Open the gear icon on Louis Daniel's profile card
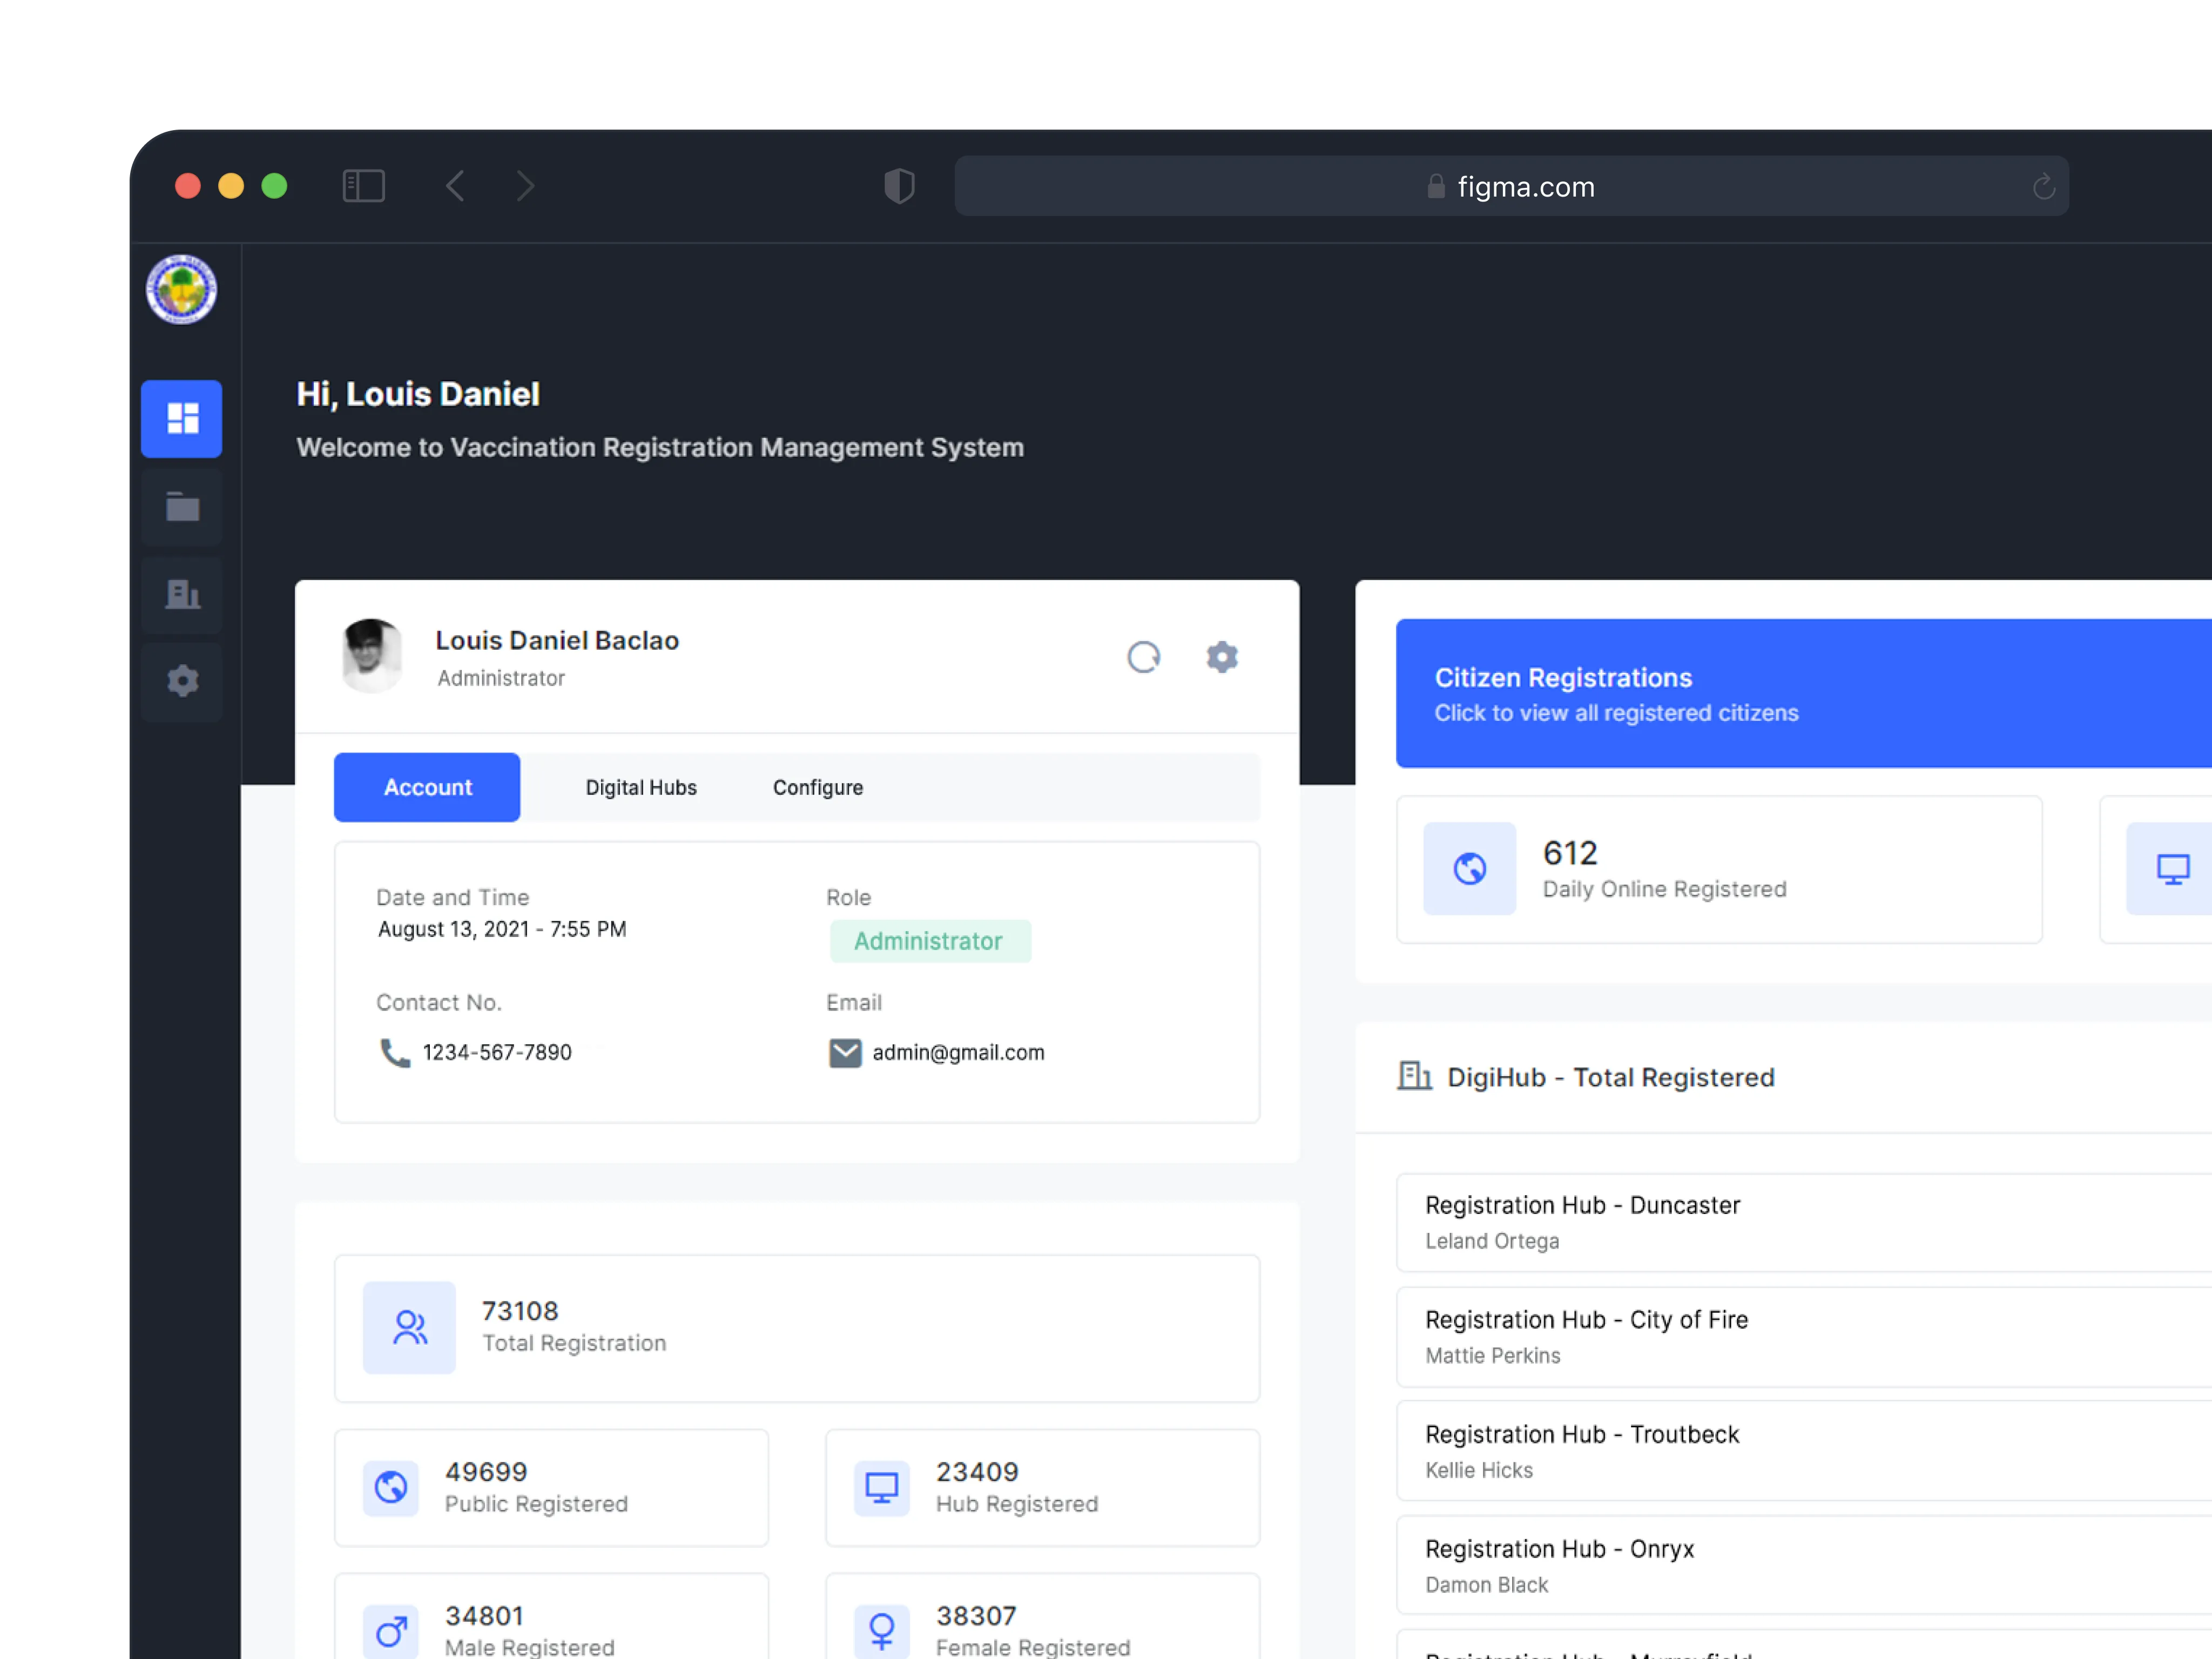2212x1659 pixels. pos(1222,657)
